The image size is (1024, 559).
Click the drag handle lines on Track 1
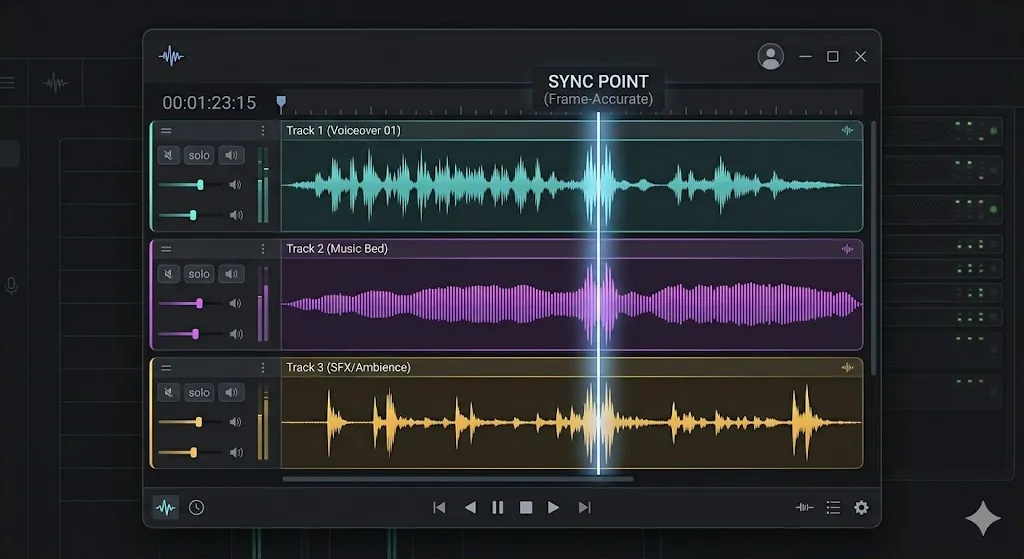point(166,131)
